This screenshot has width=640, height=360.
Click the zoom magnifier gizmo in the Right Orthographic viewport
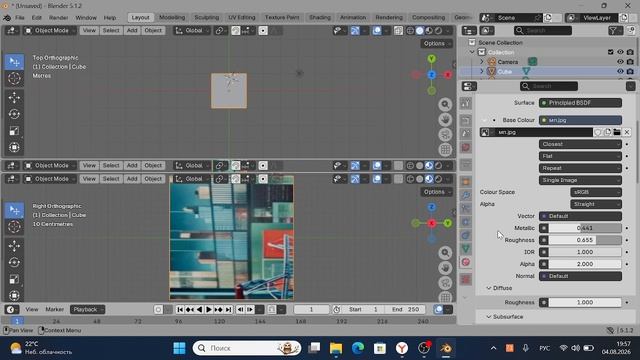(445, 253)
